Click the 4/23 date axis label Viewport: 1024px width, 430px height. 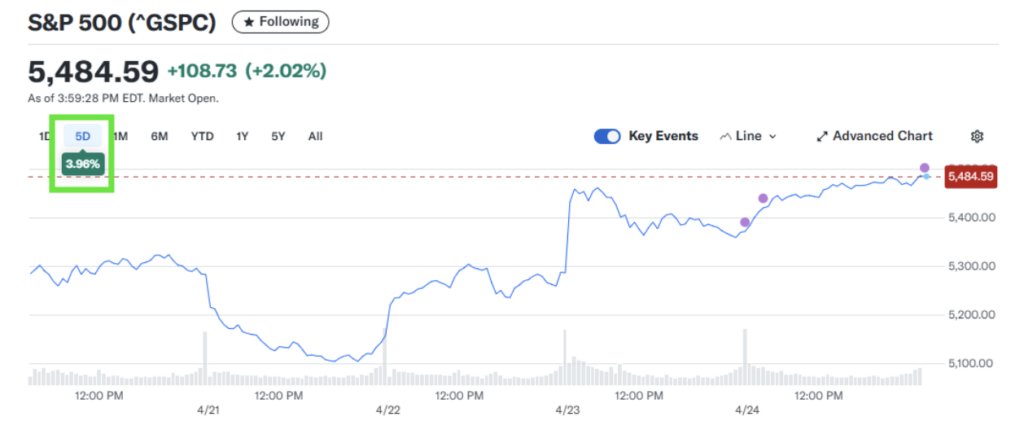point(568,411)
